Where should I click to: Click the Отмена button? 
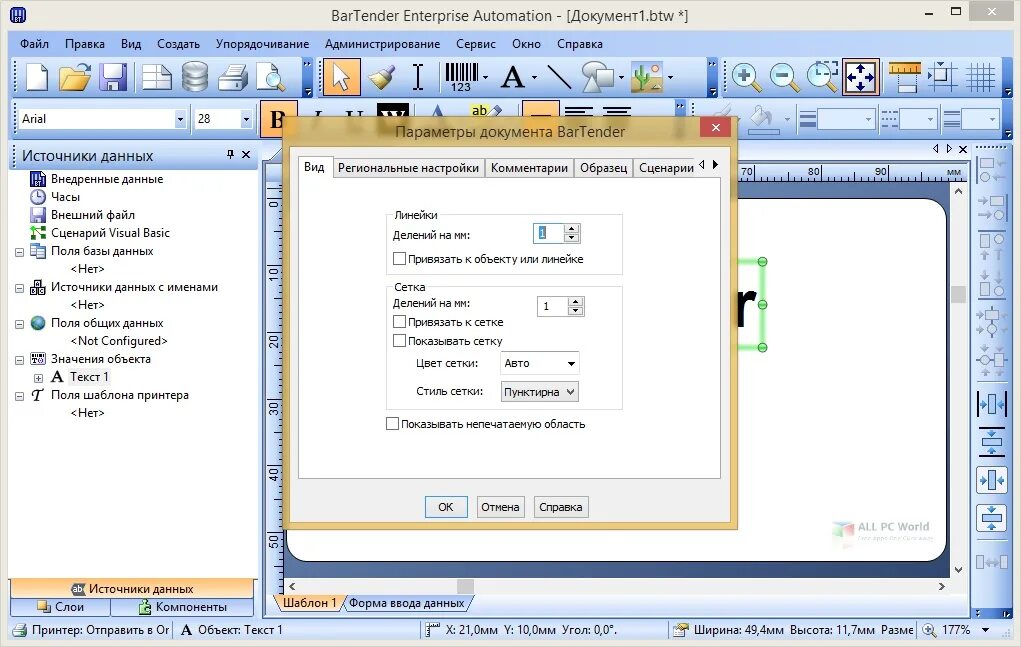(500, 506)
